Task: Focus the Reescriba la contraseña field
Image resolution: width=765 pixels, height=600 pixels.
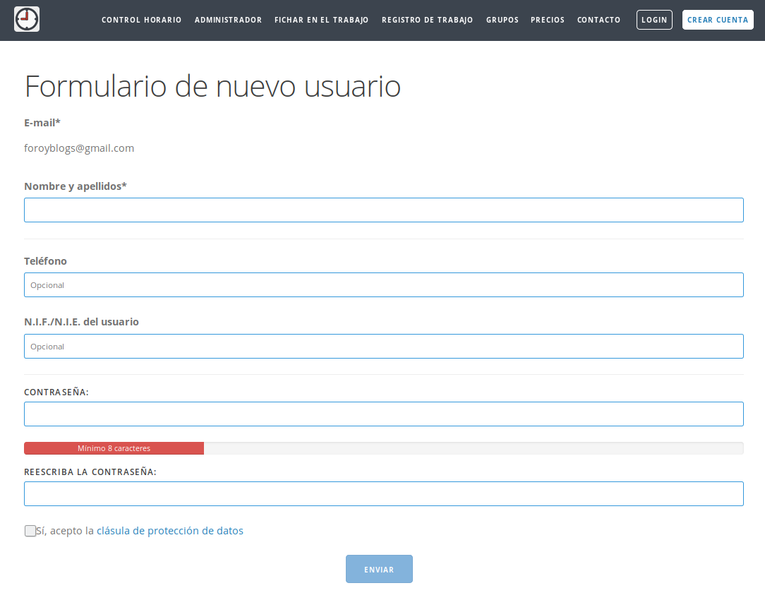Action: 383,494
